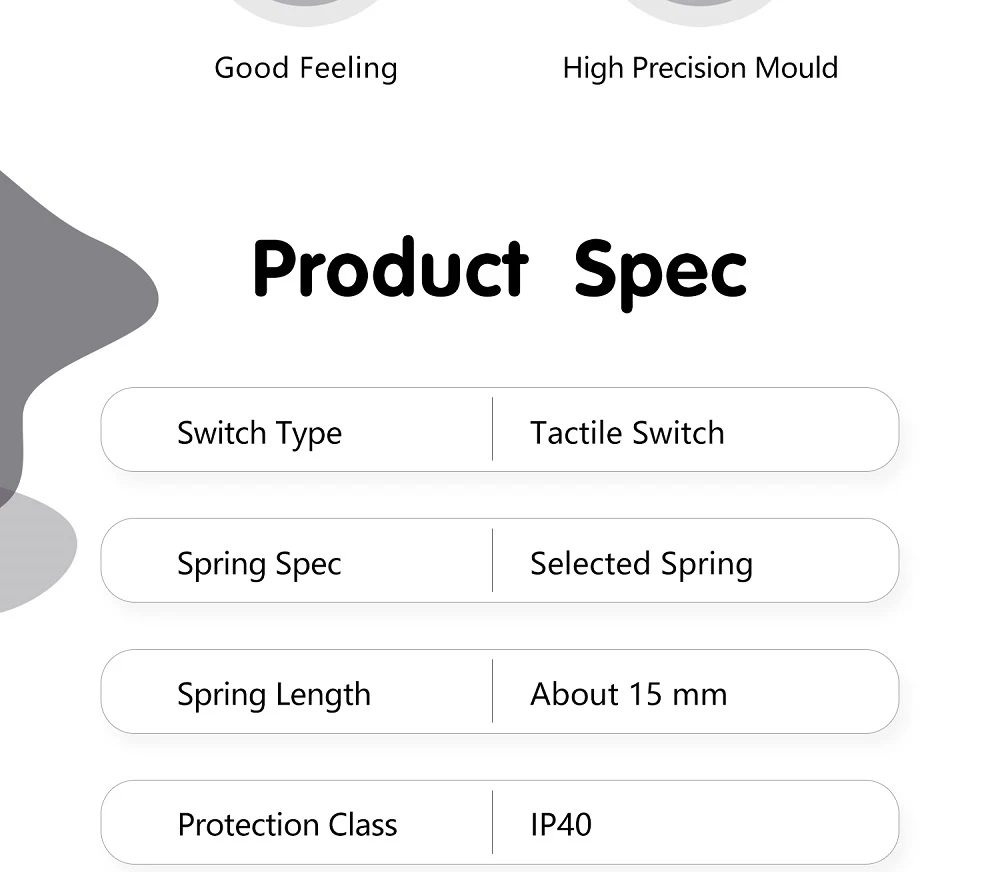Click the divider in the Spring Spec row
1000x872 pixels.
point(493,560)
